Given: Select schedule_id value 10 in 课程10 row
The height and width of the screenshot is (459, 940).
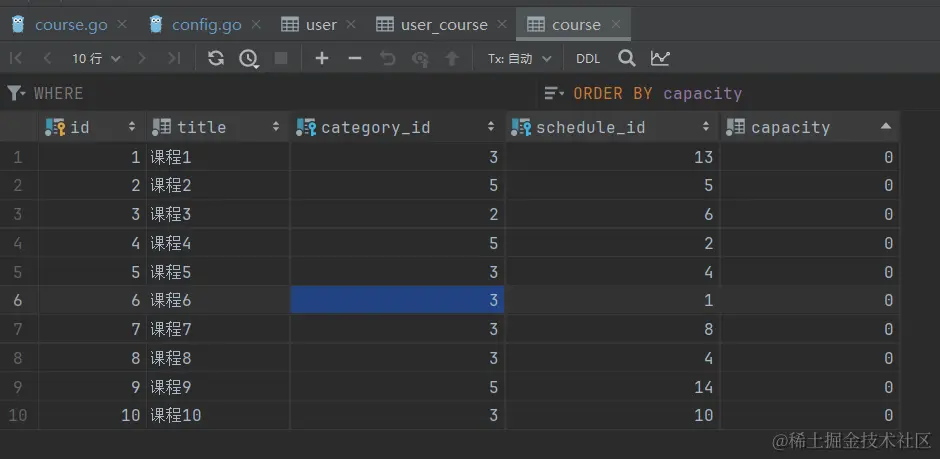Looking at the screenshot, I should pyautogui.click(x=613, y=415).
